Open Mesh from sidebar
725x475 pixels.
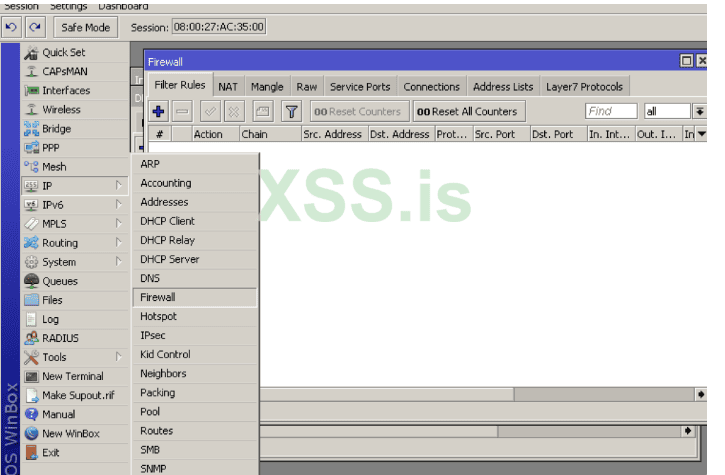click(75, 167)
